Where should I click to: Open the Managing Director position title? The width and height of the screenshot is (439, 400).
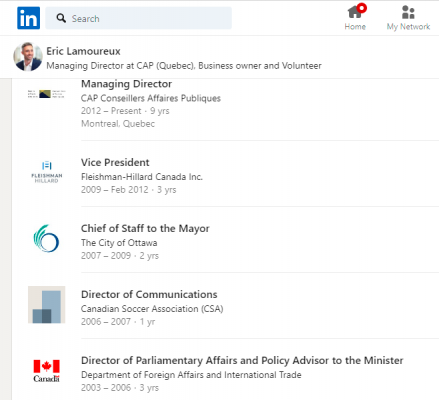126,84
